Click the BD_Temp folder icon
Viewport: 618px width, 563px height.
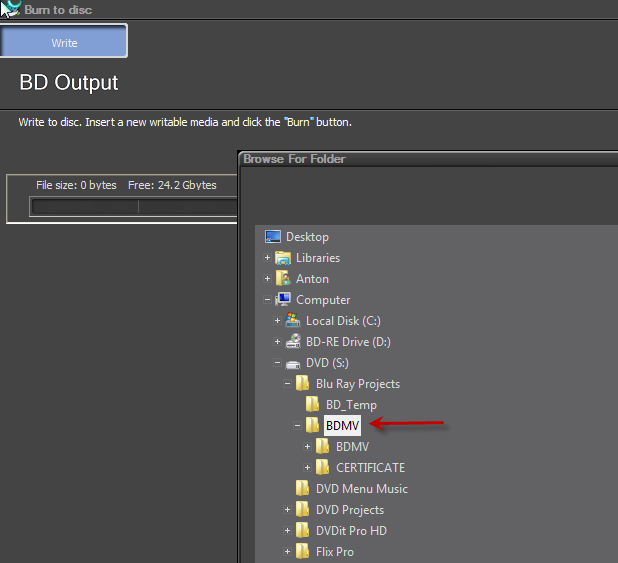[313, 404]
